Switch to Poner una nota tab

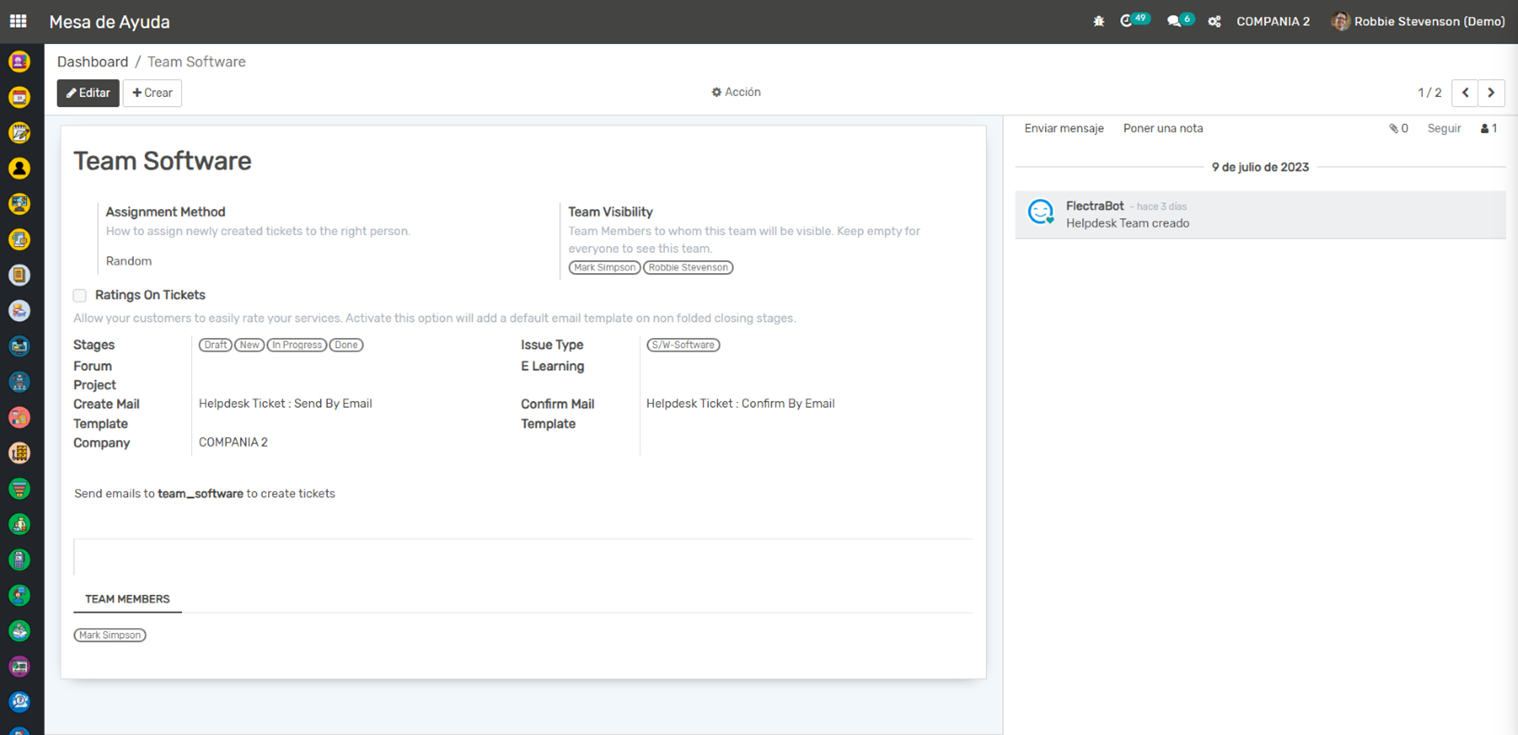1162,128
